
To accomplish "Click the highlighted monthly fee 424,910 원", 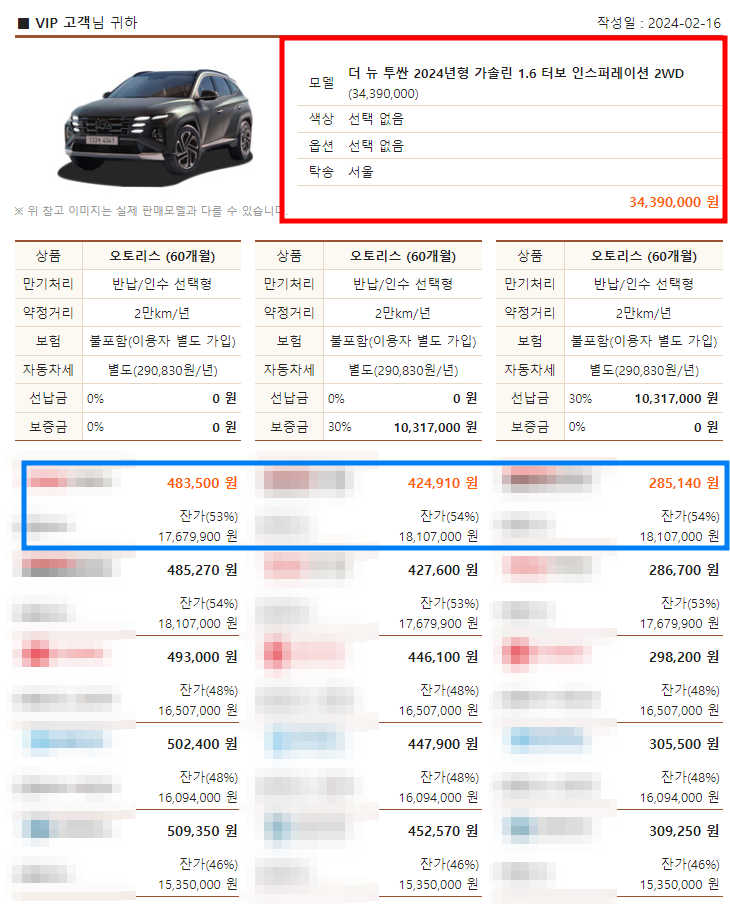I will pos(443,483).
